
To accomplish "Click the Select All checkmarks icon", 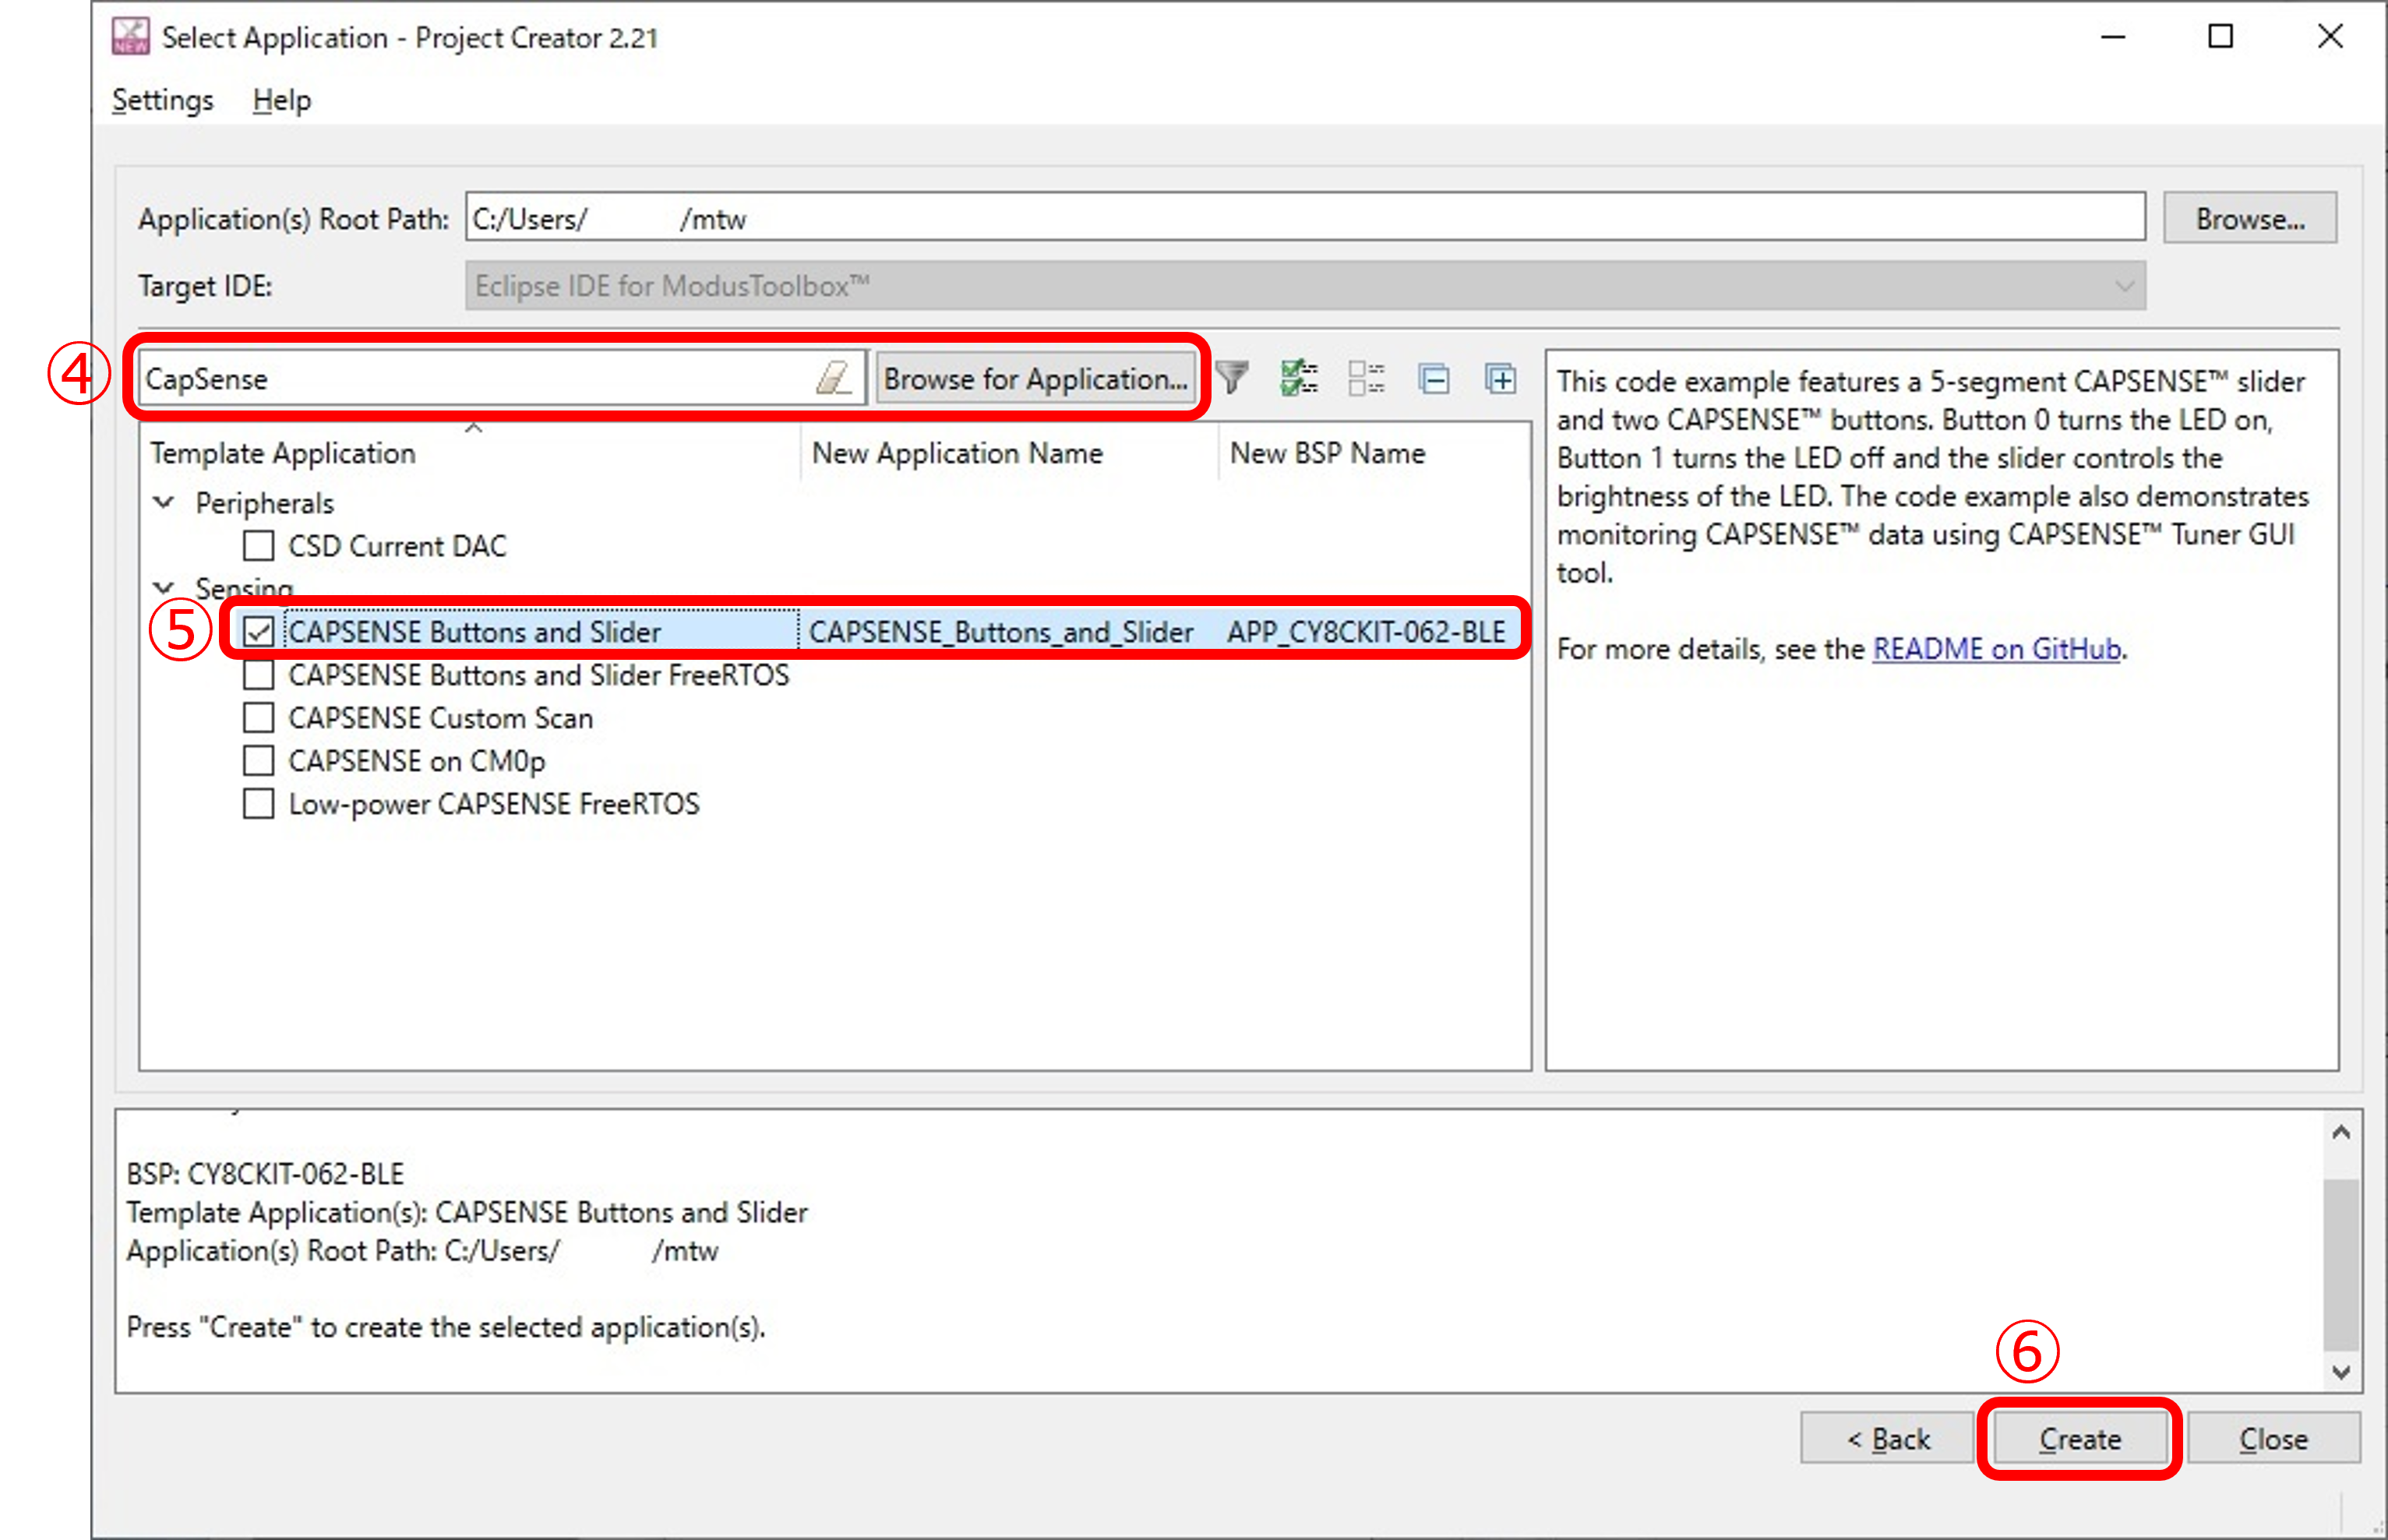I will pyautogui.click(x=1299, y=378).
